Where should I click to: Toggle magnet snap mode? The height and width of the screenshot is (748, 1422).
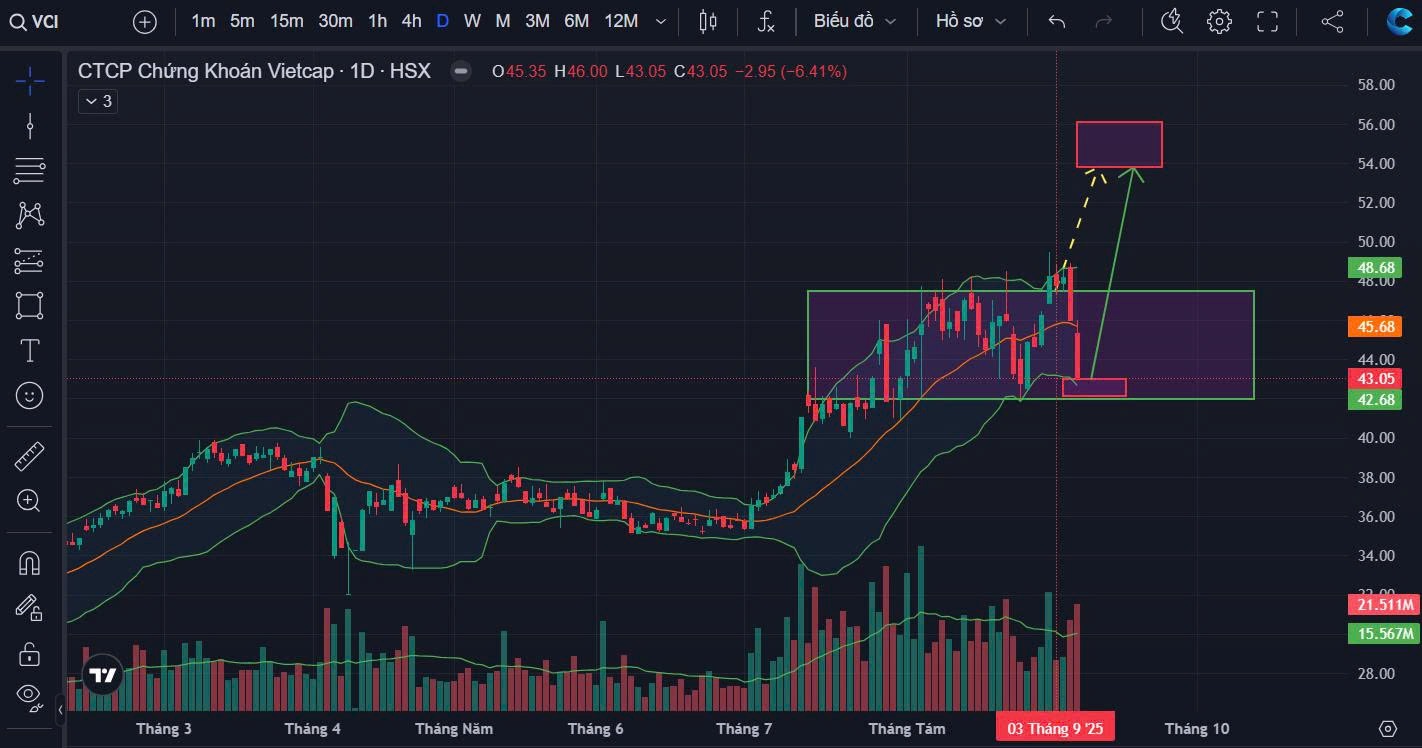click(x=30, y=563)
